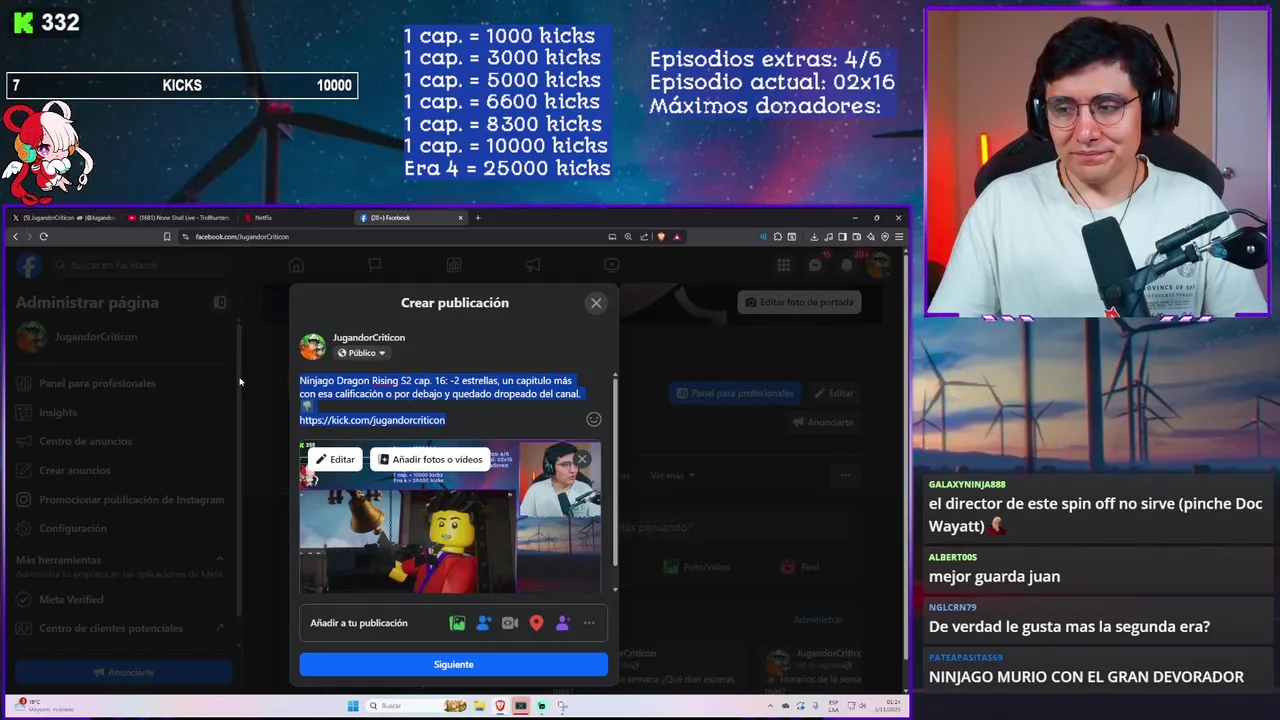
Task: Open the Facebook notifications bell
Action: pyautogui.click(x=847, y=265)
